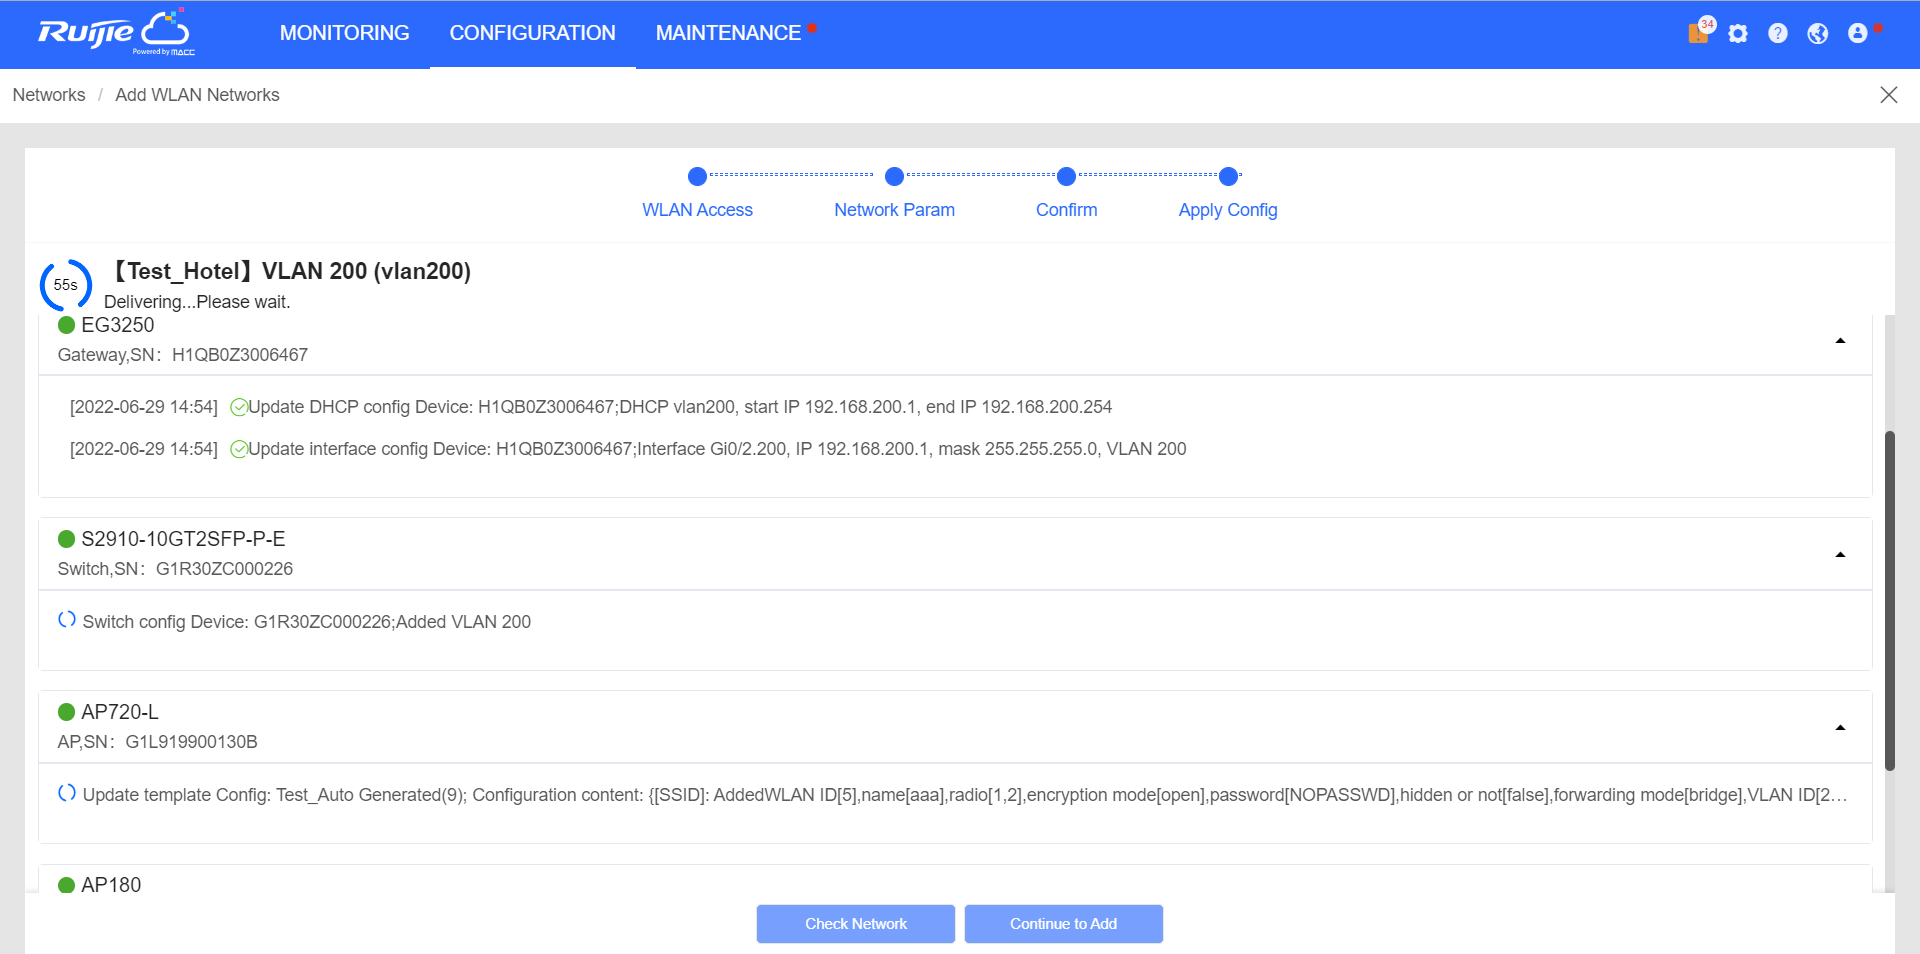Go to the Network Param step
The image size is (1920, 954).
click(x=894, y=210)
